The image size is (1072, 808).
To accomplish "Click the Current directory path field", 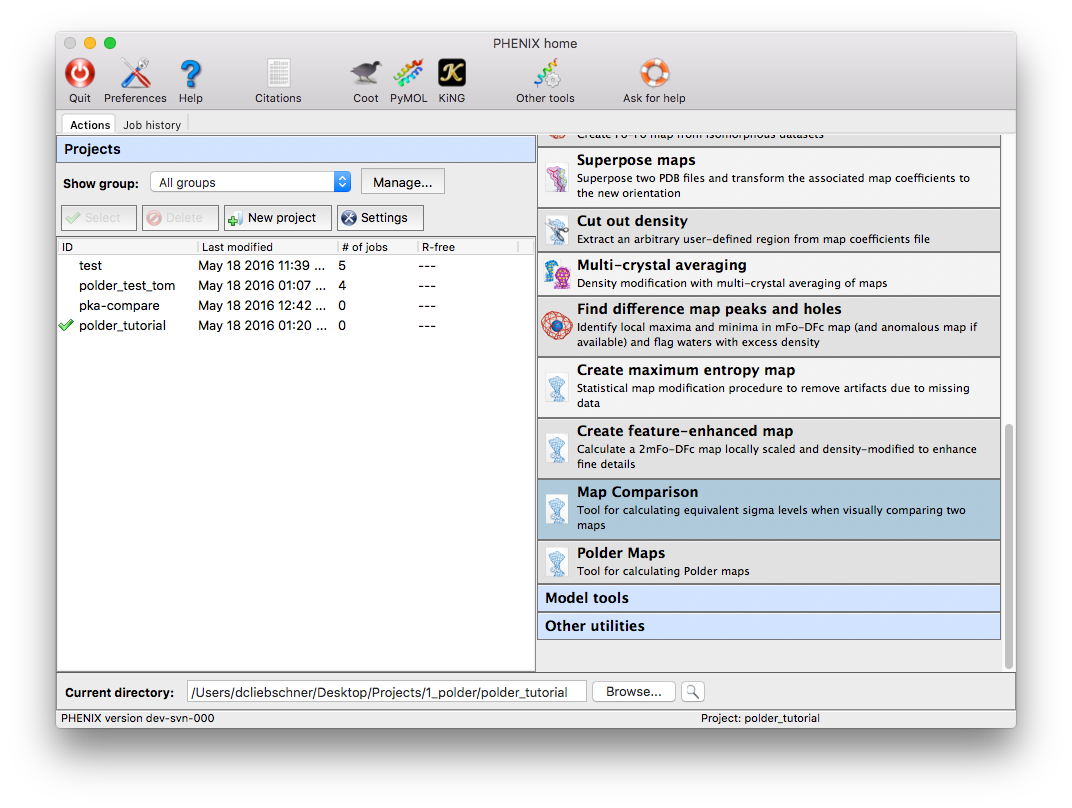I will (x=386, y=692).
